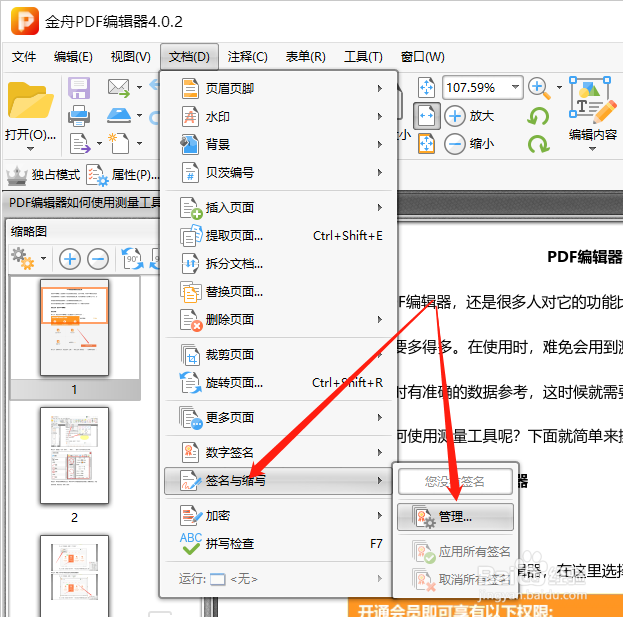
Task: Shrink thumbnails with minus icon
Action: (x=98, y=259)
